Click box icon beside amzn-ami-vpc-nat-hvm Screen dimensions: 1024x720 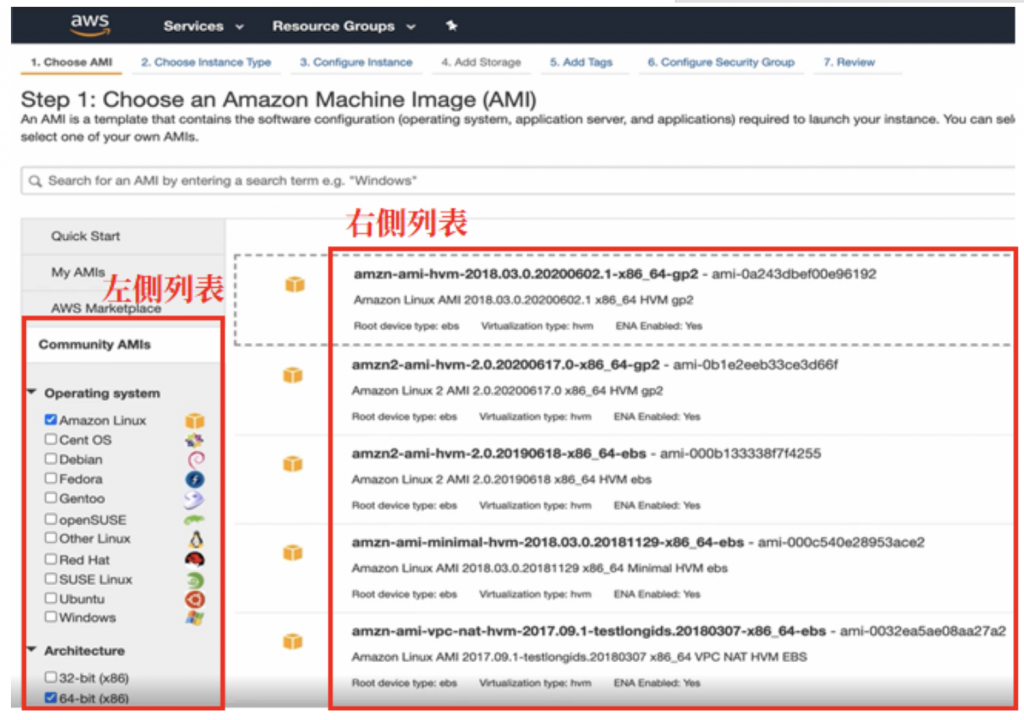coord(293,641)
